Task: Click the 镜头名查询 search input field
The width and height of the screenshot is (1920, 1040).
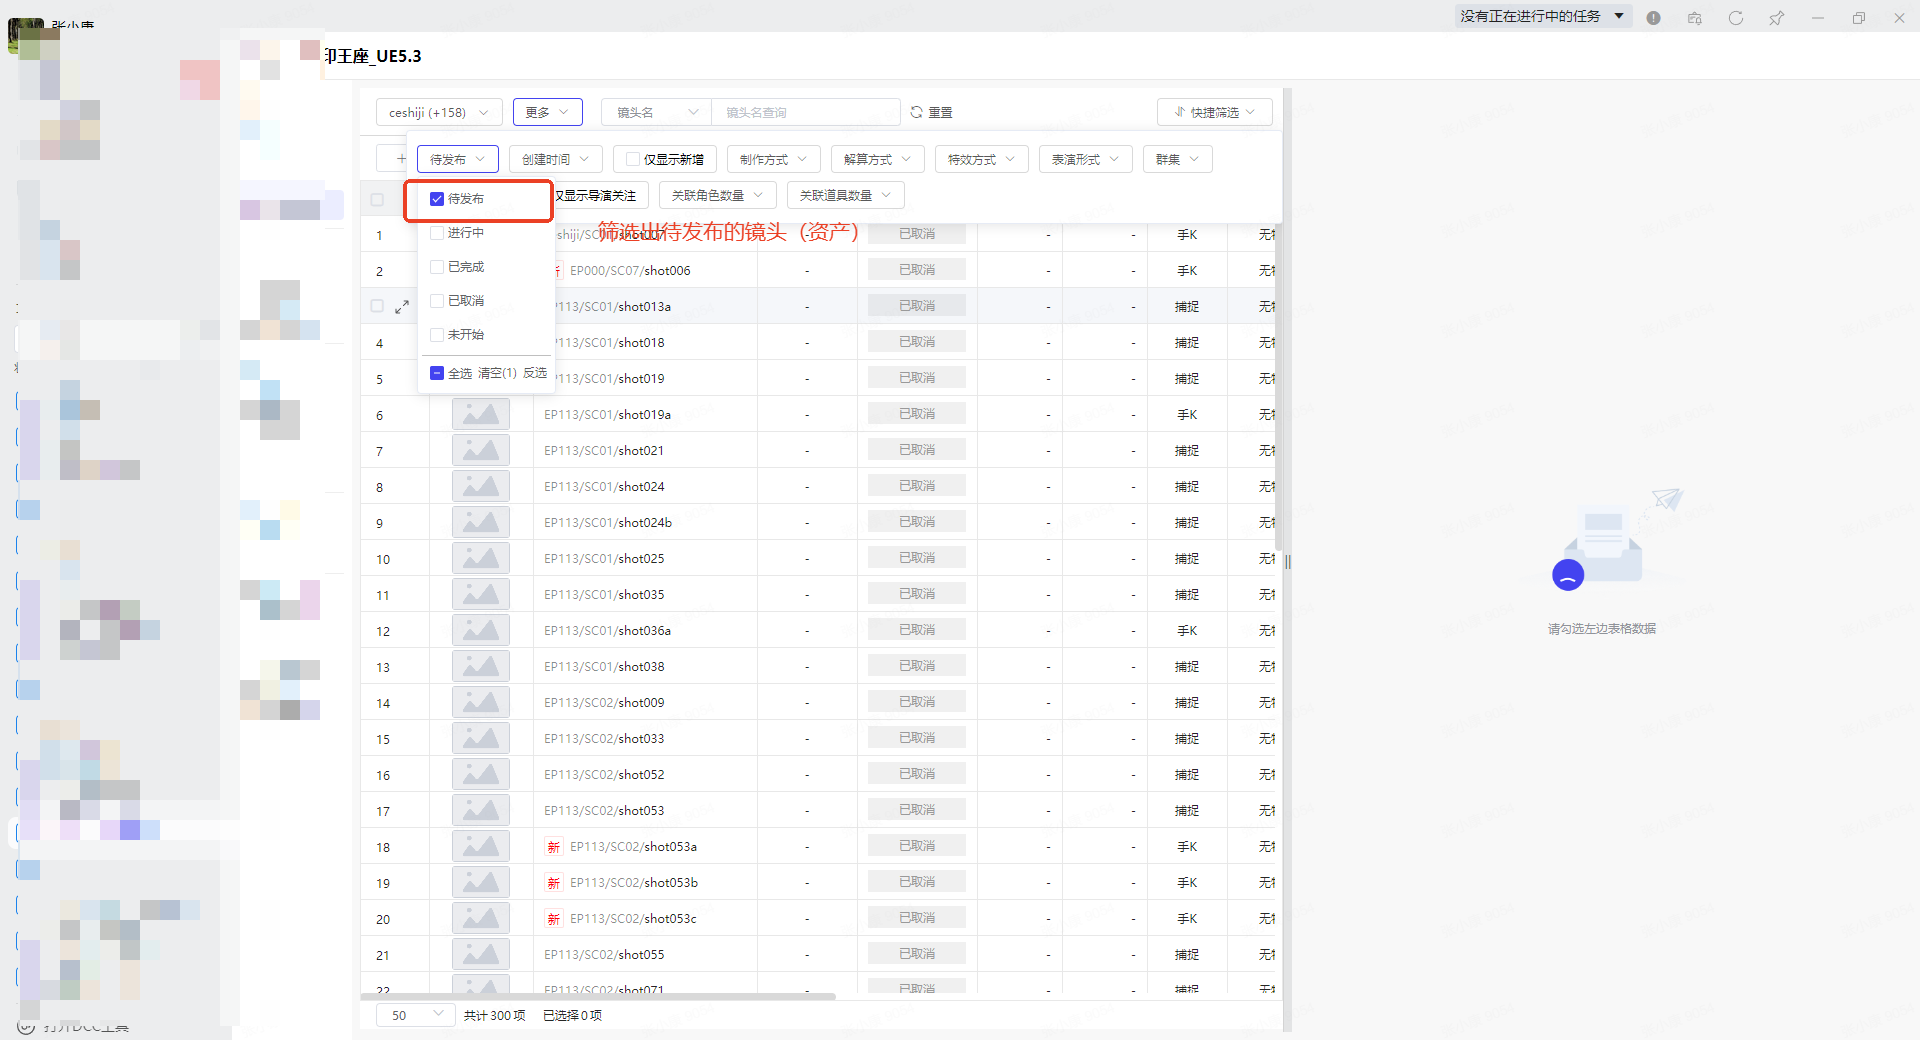Action: (805, 112)
